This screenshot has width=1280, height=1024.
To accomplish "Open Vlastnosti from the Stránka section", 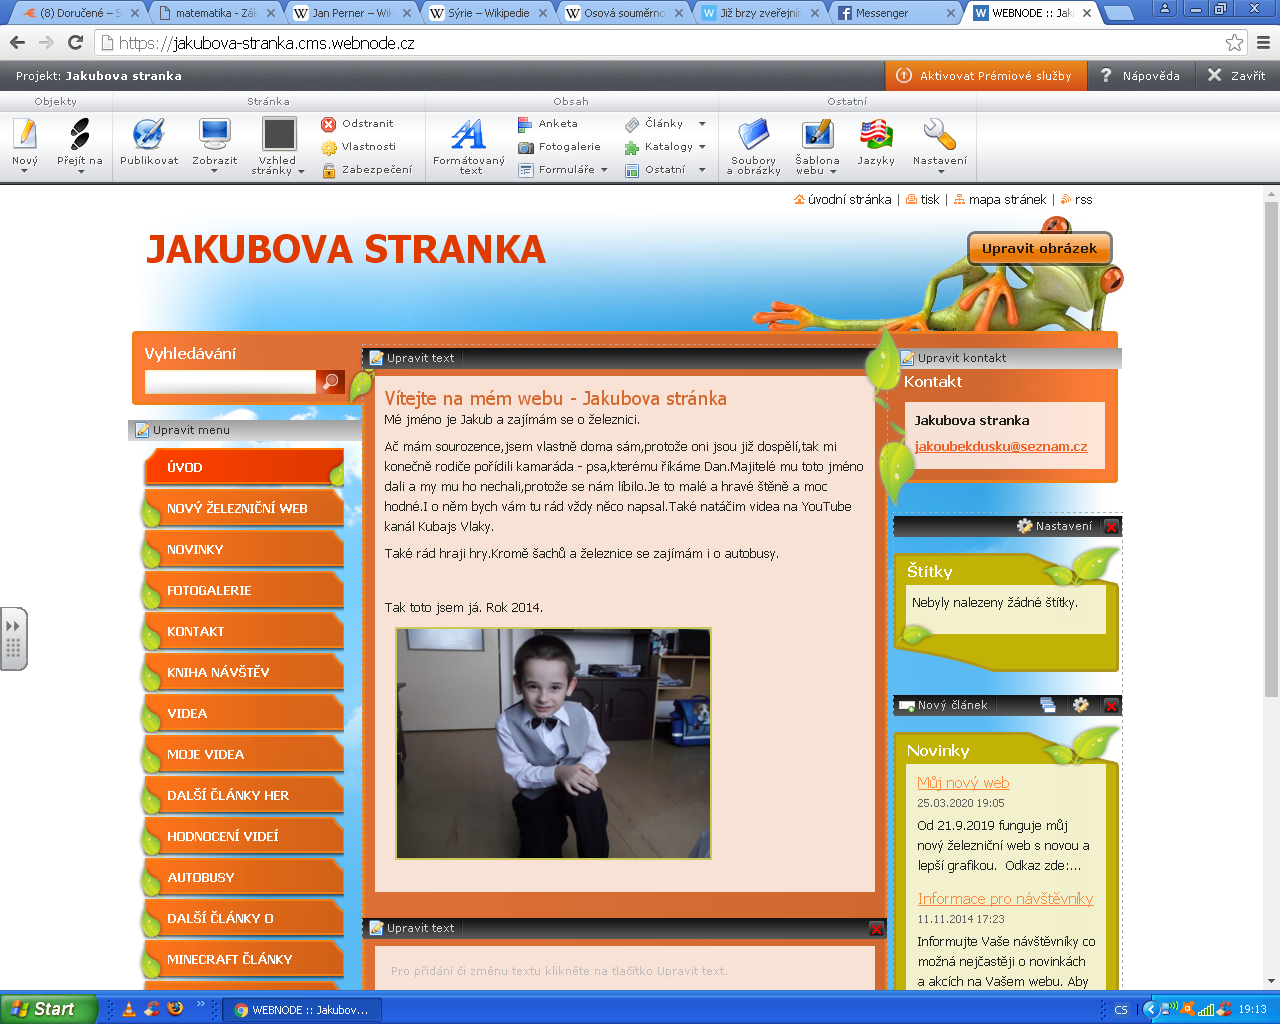I will (x=329, y=146).
